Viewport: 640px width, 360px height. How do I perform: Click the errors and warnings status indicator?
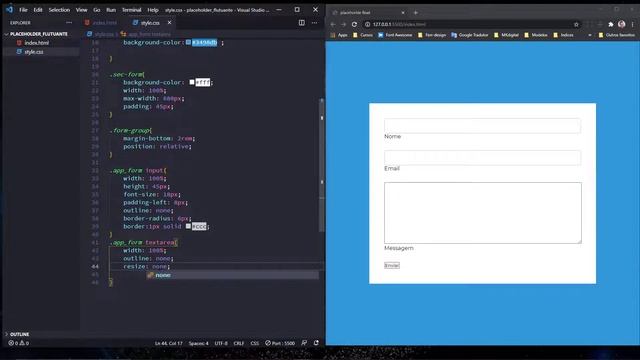(19, 343)
